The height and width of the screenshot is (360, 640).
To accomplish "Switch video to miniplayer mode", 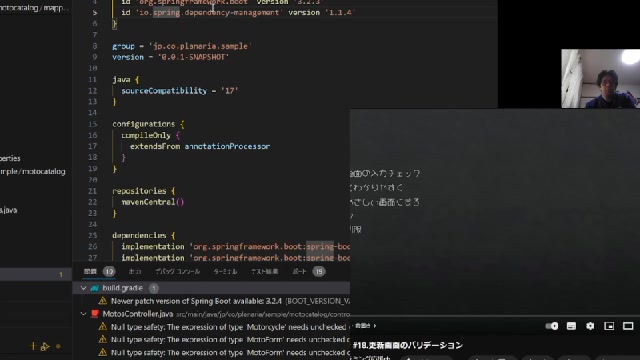I will [x=609, y=326].
